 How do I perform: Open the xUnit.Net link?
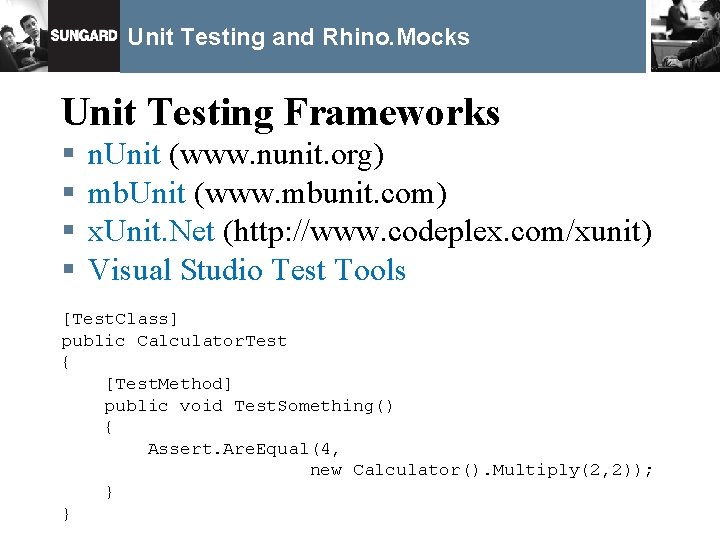151,231
